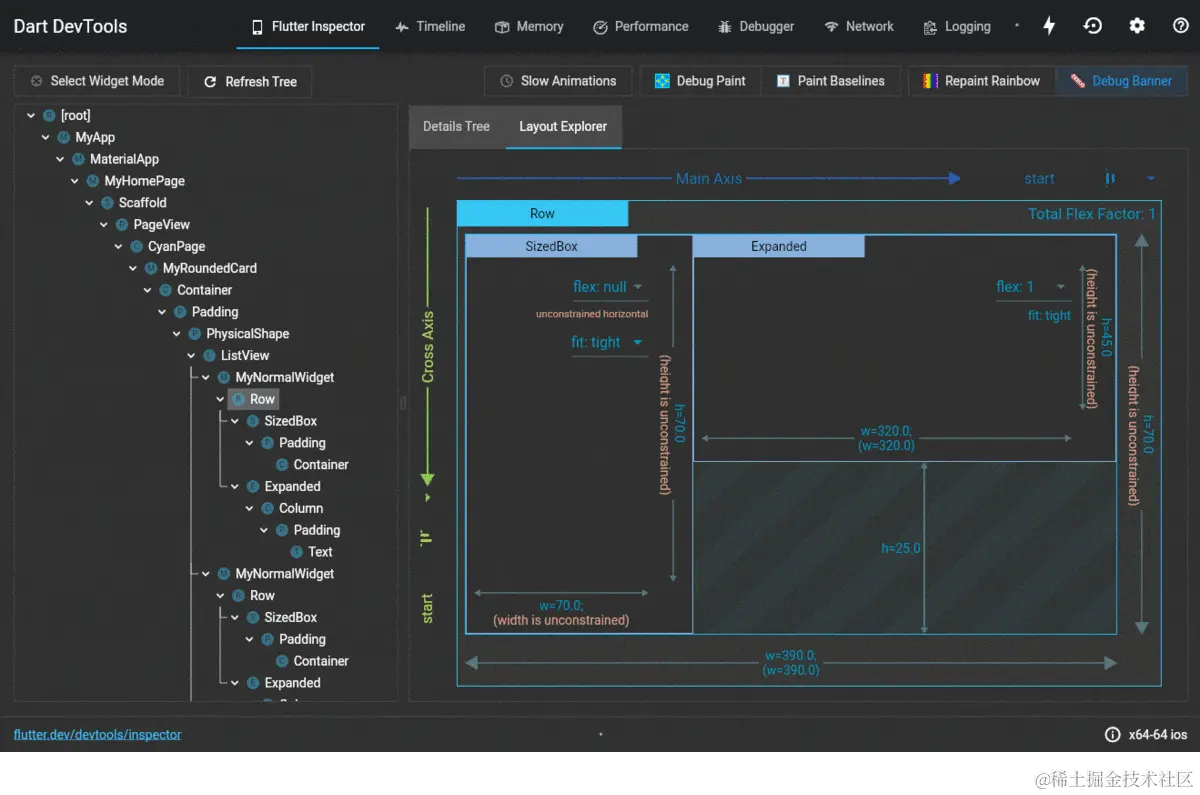Screen dimensions: 1200x795
Task: Open the flutter.dev/devtools/inspector link
Action: click(98, 734)
